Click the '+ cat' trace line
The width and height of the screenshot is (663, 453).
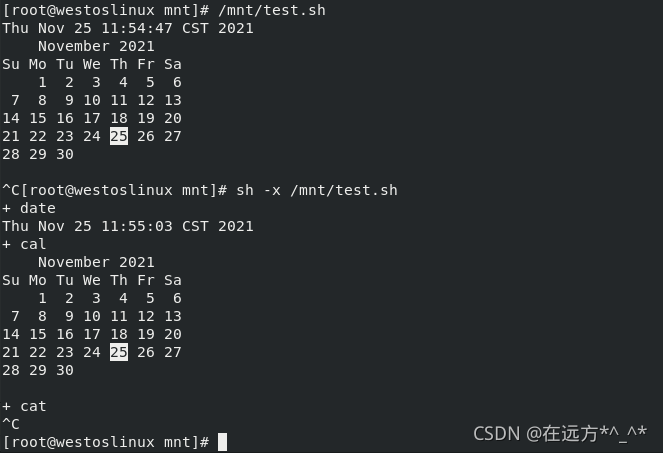click(25, 406)
